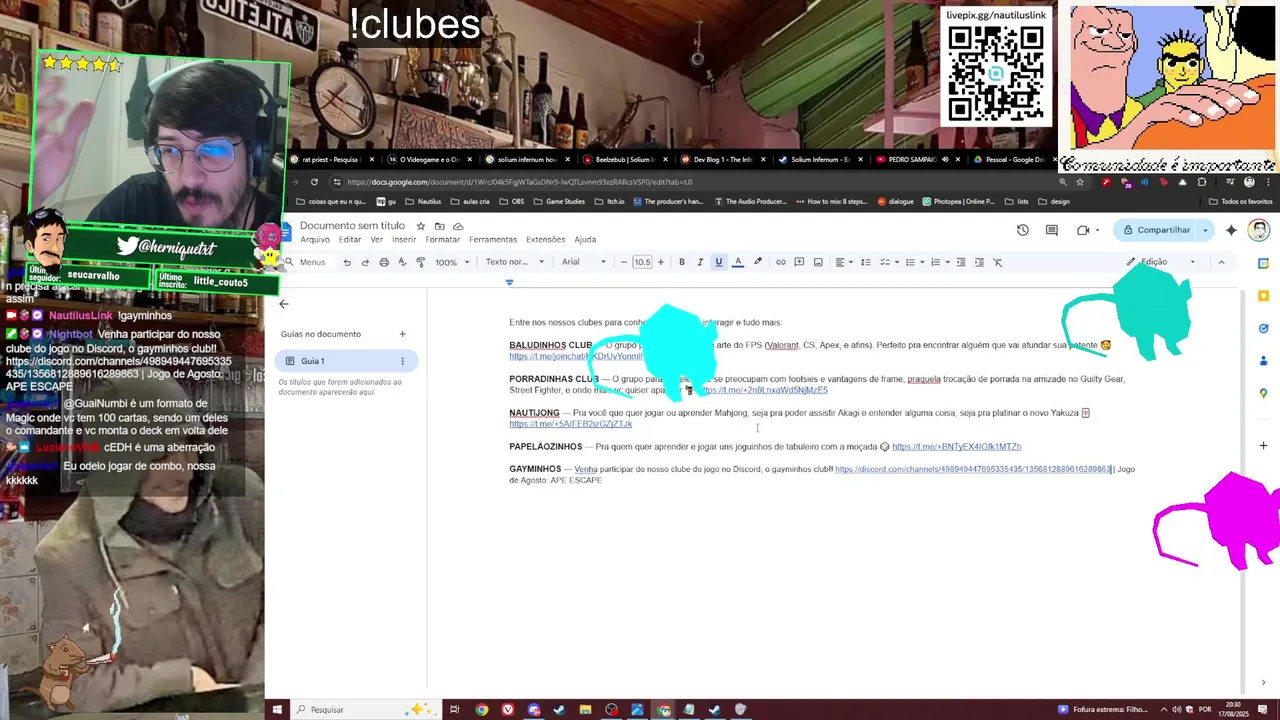This screenshot has width=1280, height=720.
Task: Reload the page in the browser
Action: [x=314, y=182]
